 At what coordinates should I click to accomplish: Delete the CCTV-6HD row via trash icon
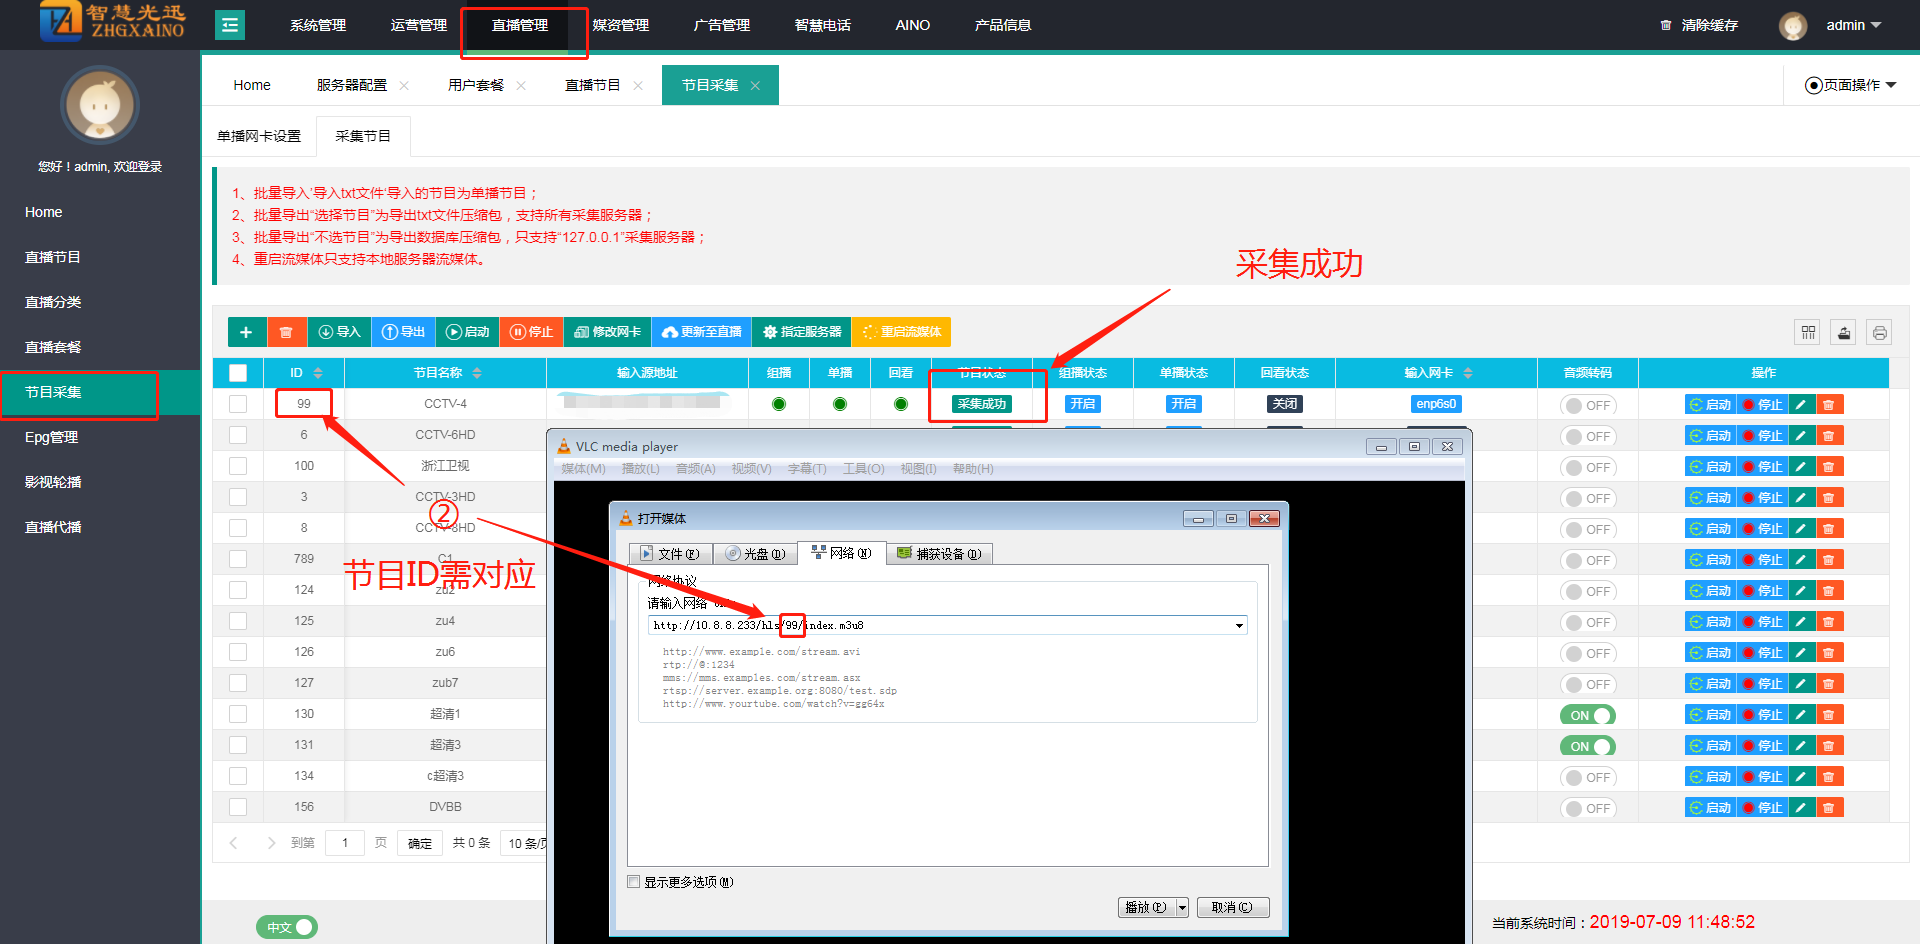[1829, 436]
